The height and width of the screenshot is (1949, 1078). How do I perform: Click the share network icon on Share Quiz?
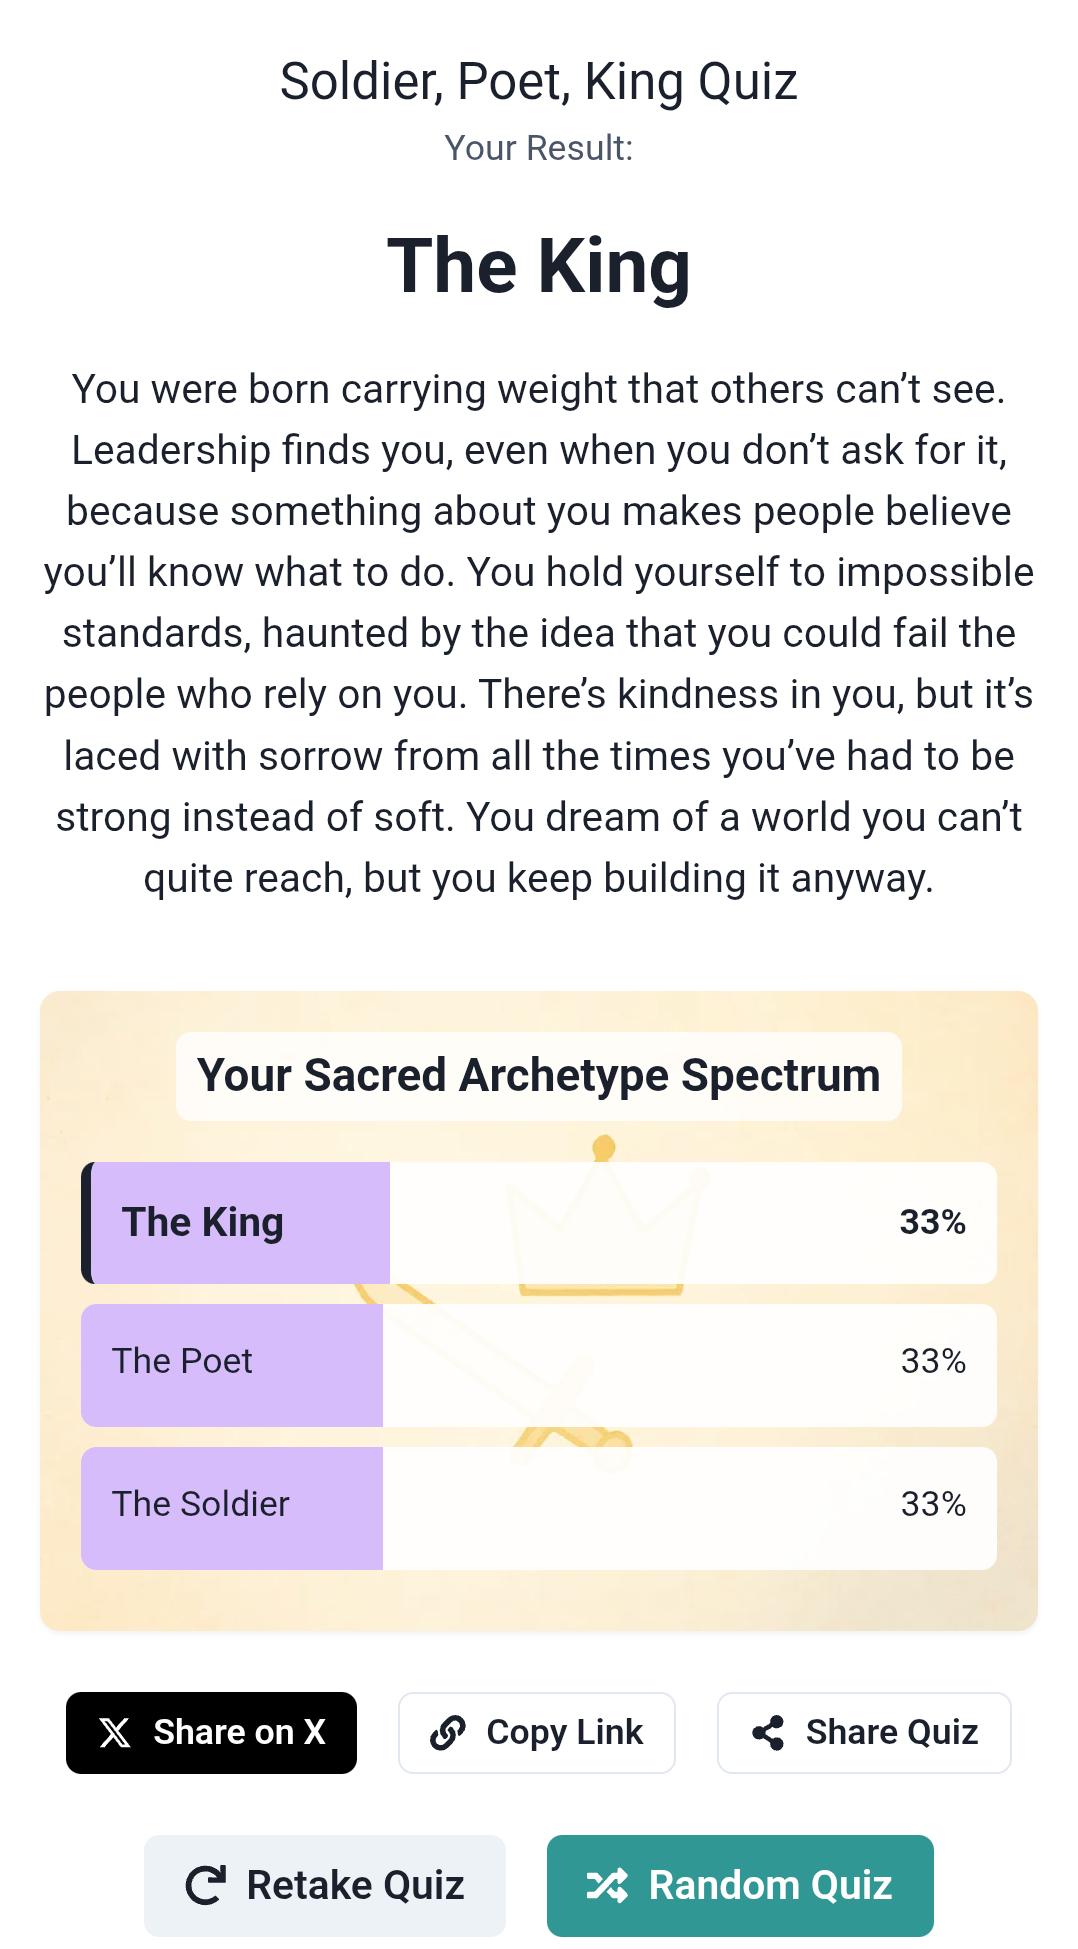coord(770,1732)
